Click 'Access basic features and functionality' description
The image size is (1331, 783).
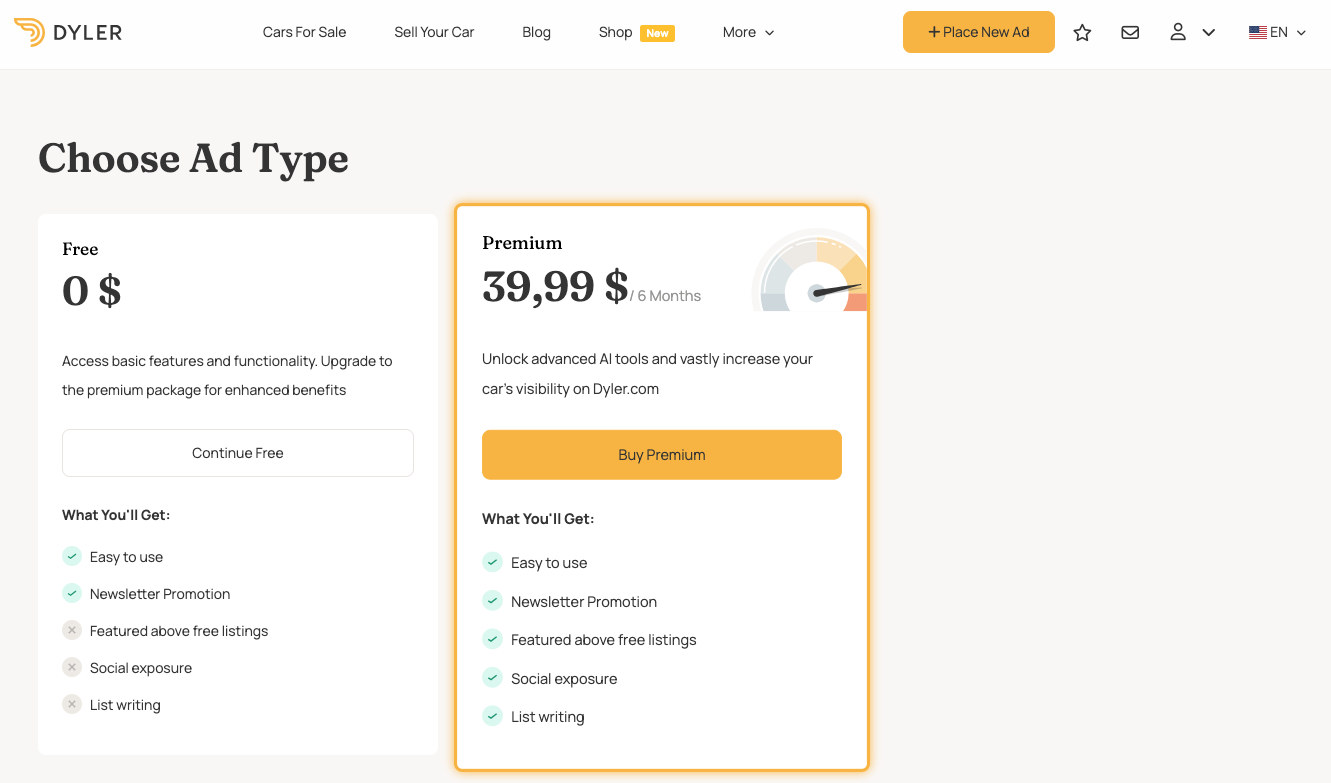227,376
